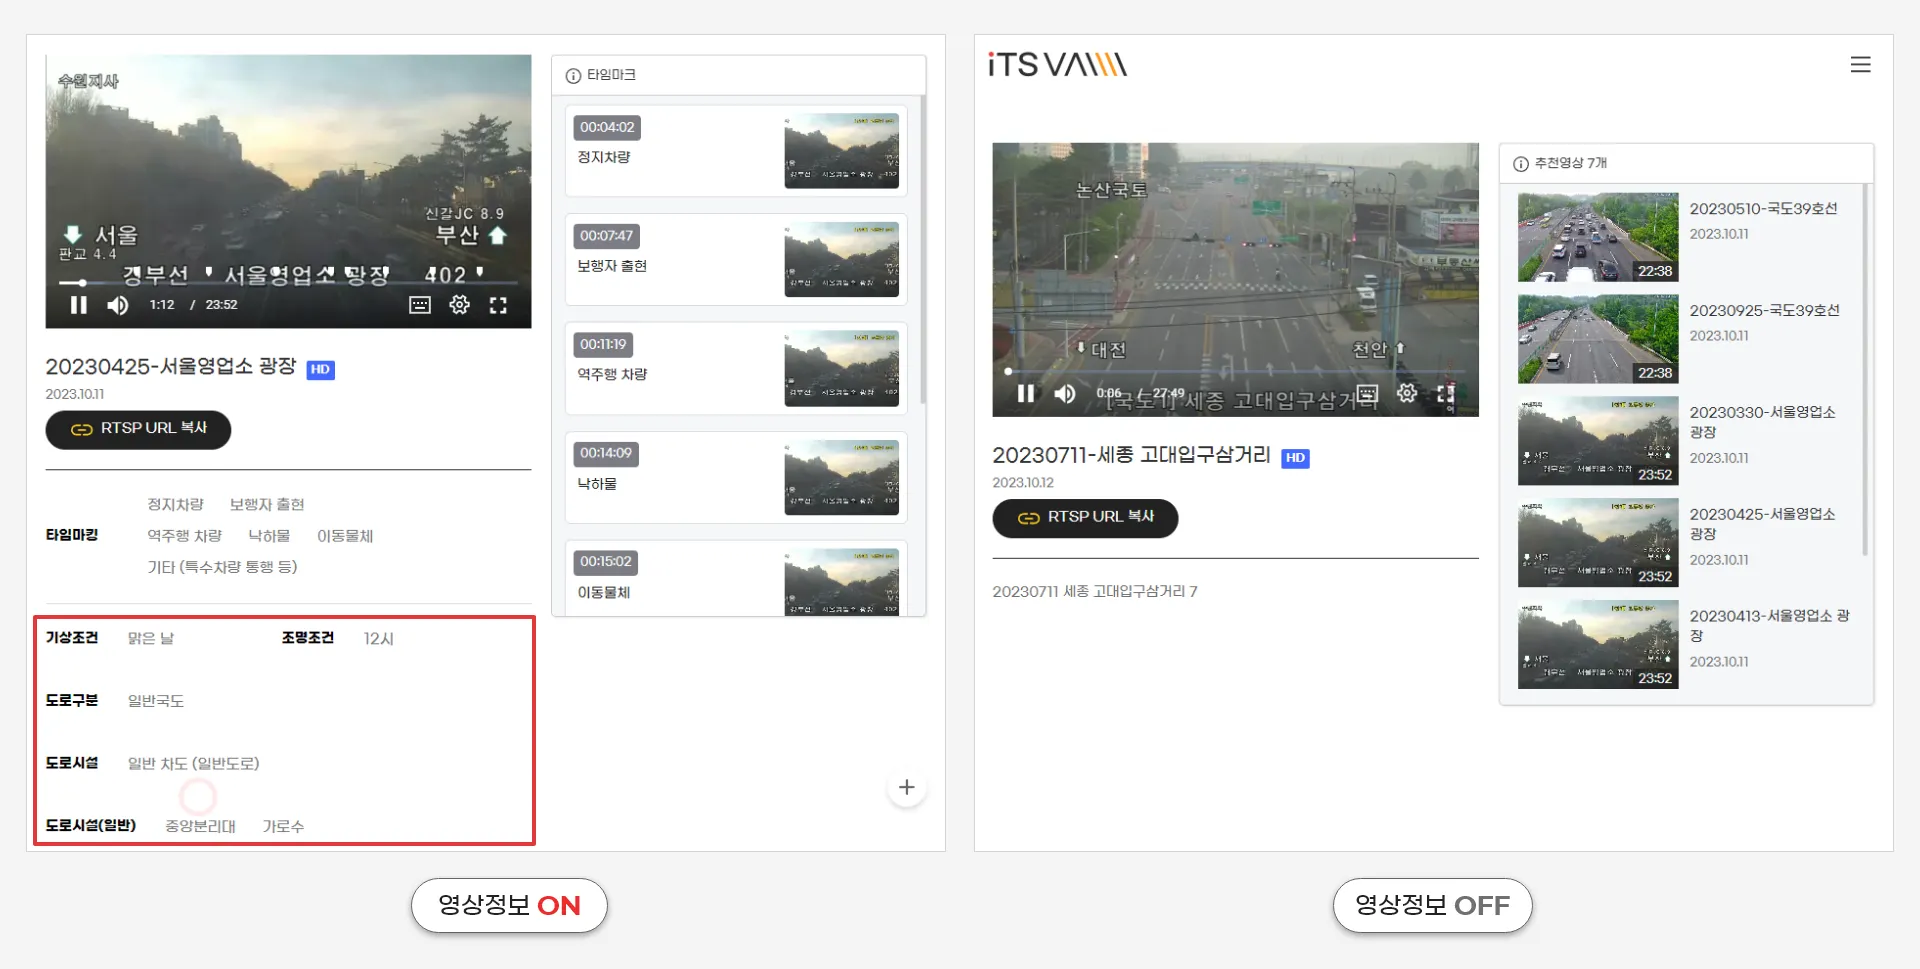Jump to the 00:07:47 timestamp badge
The height and width of the screenshot is (969, 1920).
tap(607, 236)
